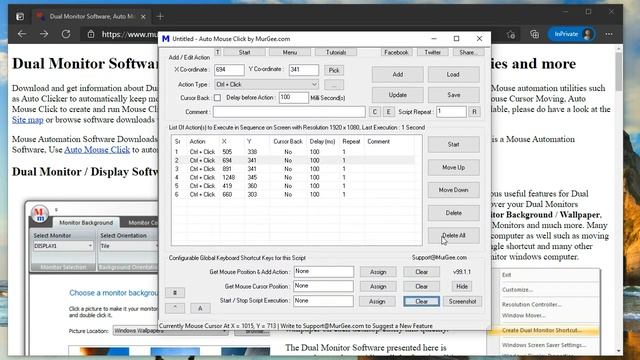This screenshot has height=360, width=640.
Task: Select action row 1 with X 505
Action: (293, 152)
